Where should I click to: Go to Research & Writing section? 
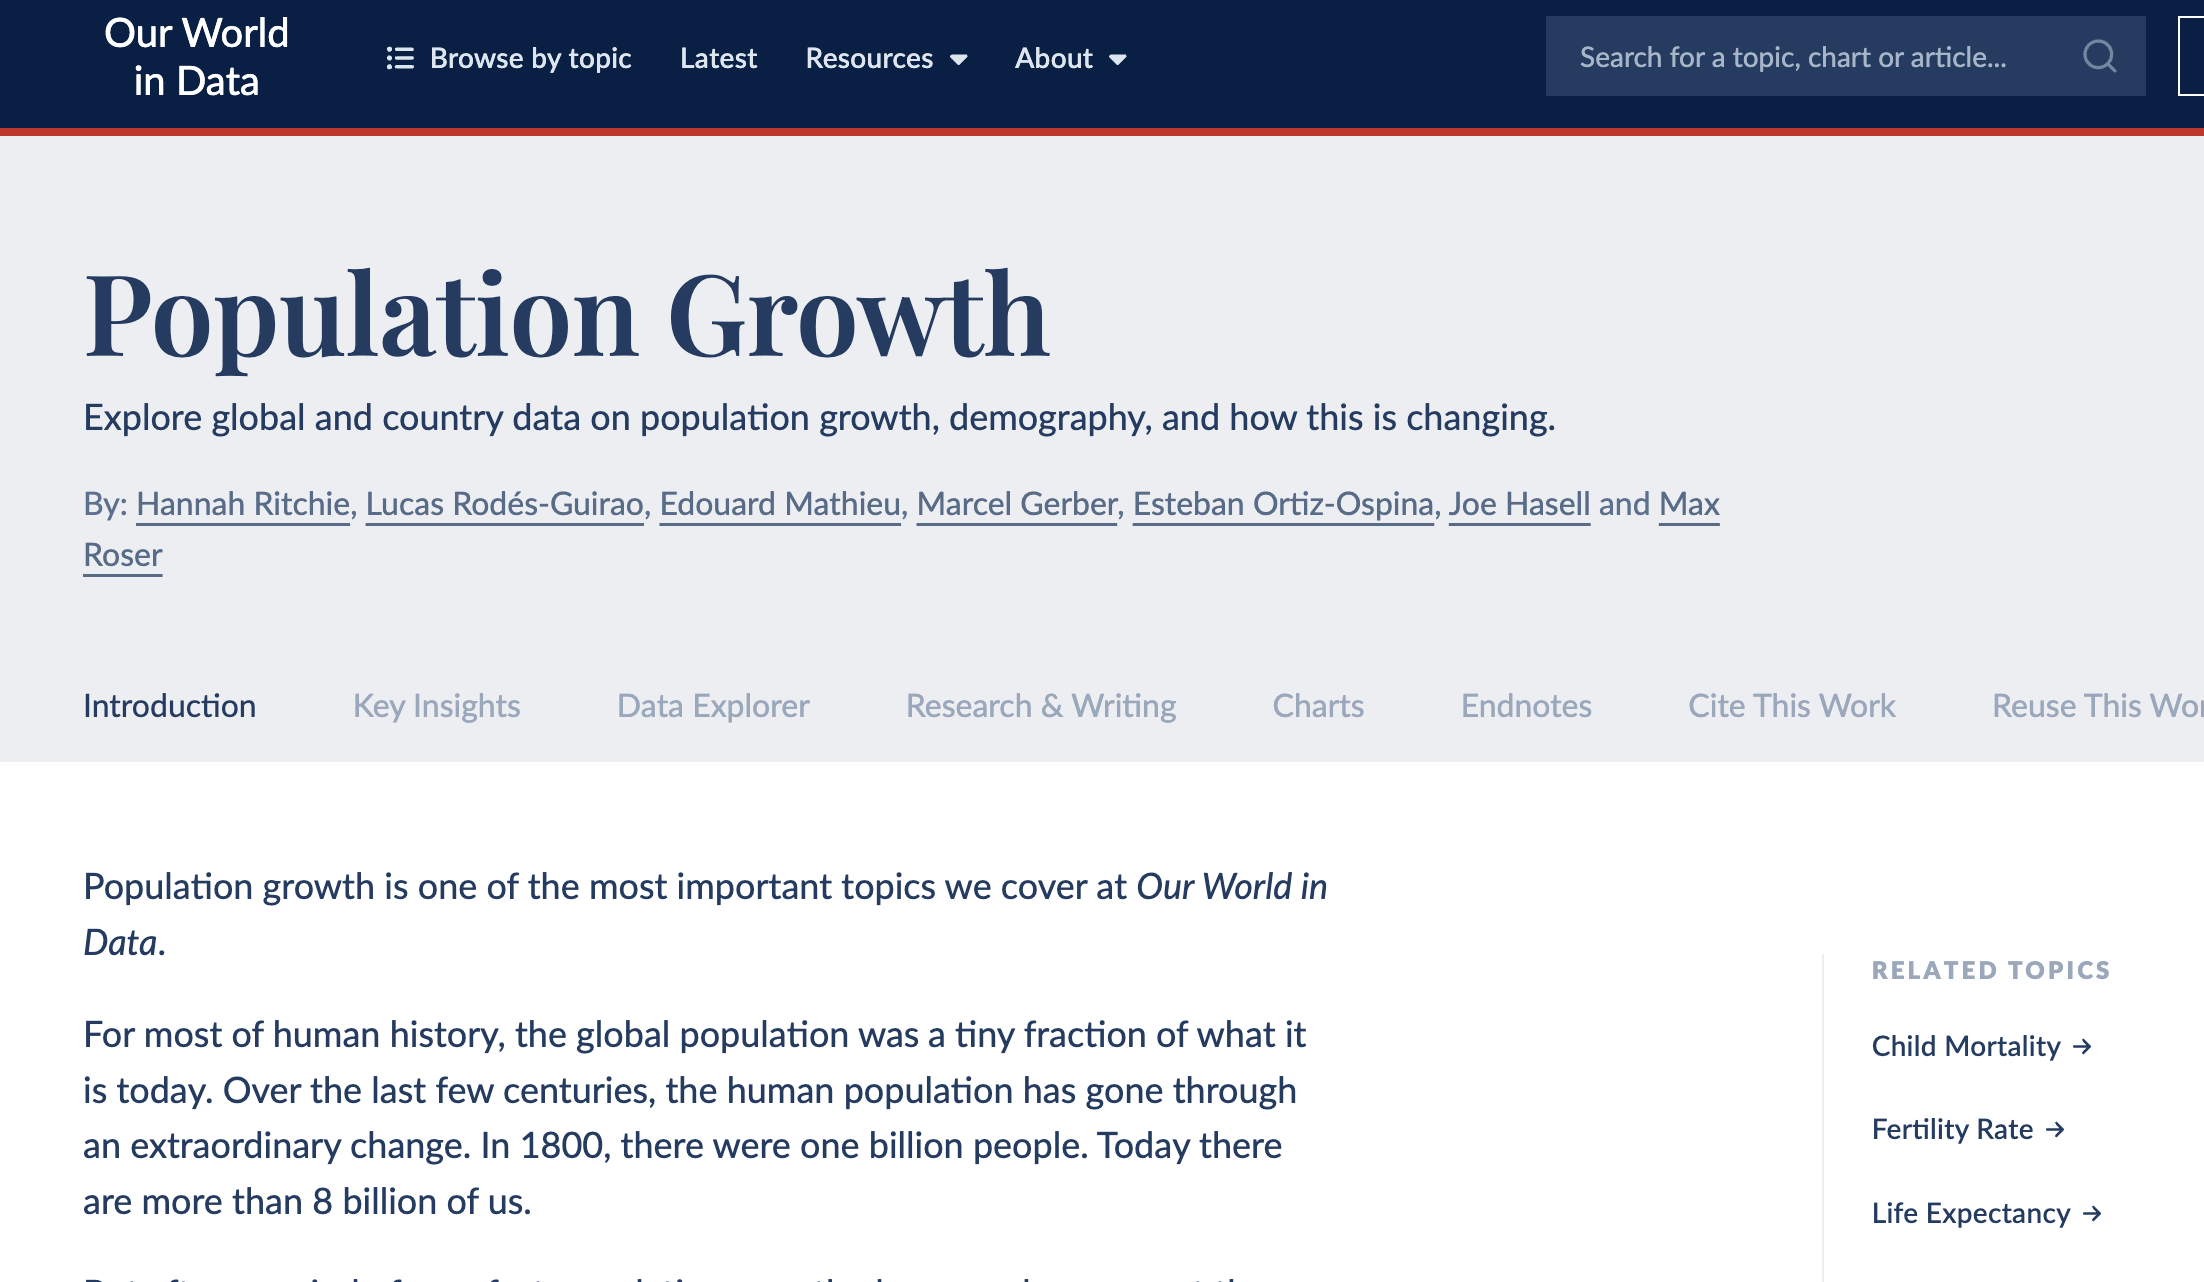pyautogui.click(x=1041, y=706)
